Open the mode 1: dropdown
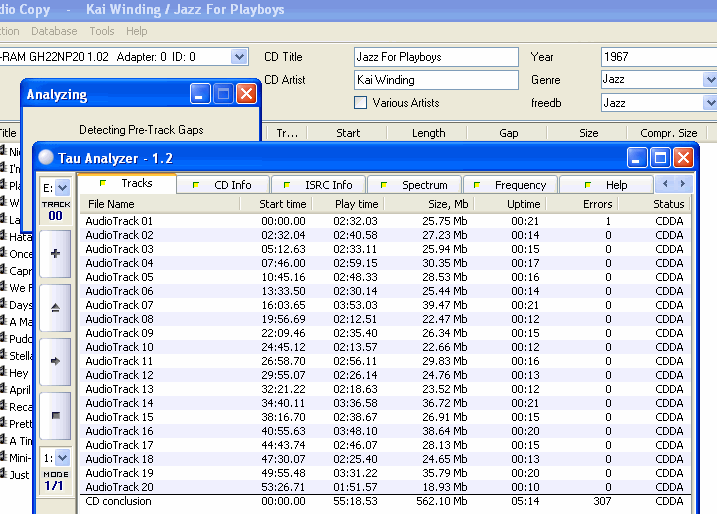Viewport: 717px width, 514px height. [63, 457]
